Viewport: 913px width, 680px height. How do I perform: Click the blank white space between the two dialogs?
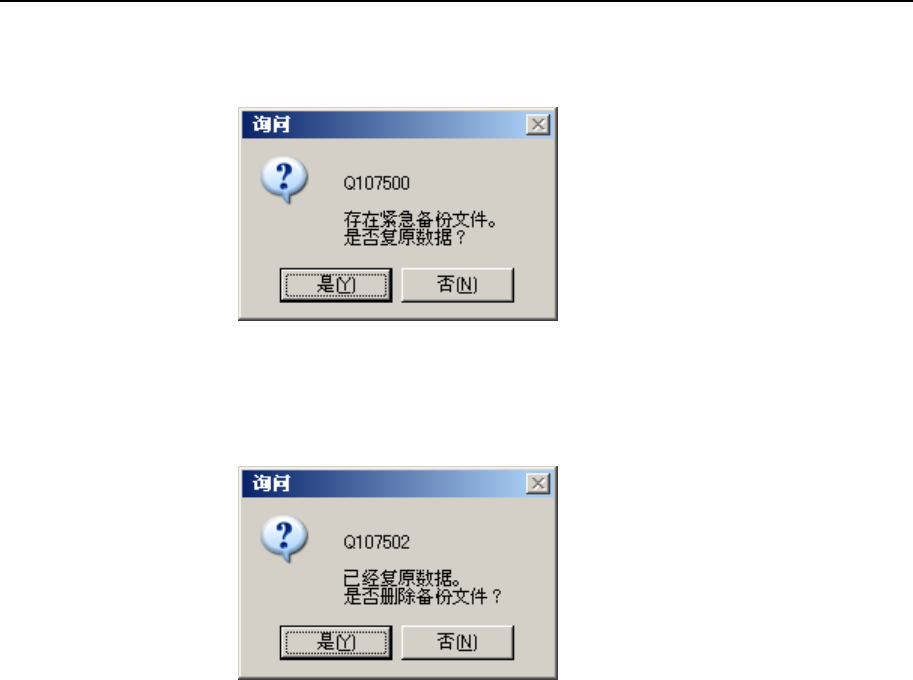pyautogui.click(x=398, y=393)
